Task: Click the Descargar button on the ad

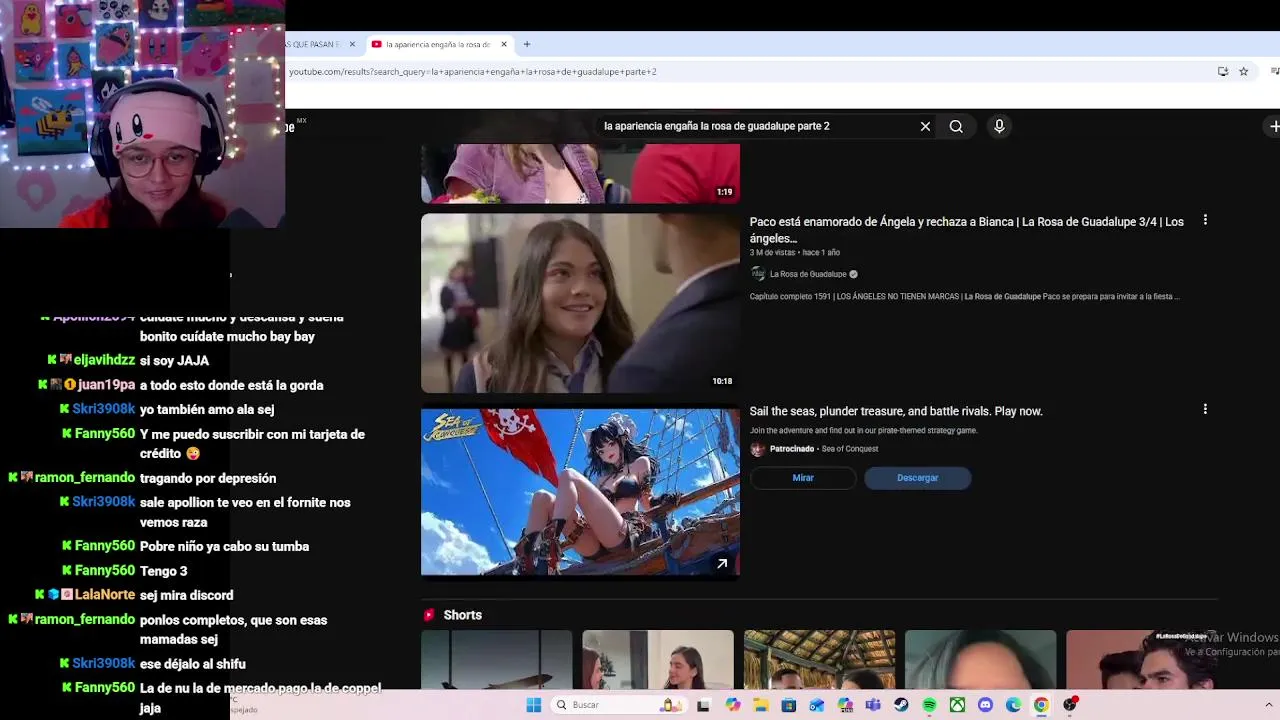Action: coord(917,478)
